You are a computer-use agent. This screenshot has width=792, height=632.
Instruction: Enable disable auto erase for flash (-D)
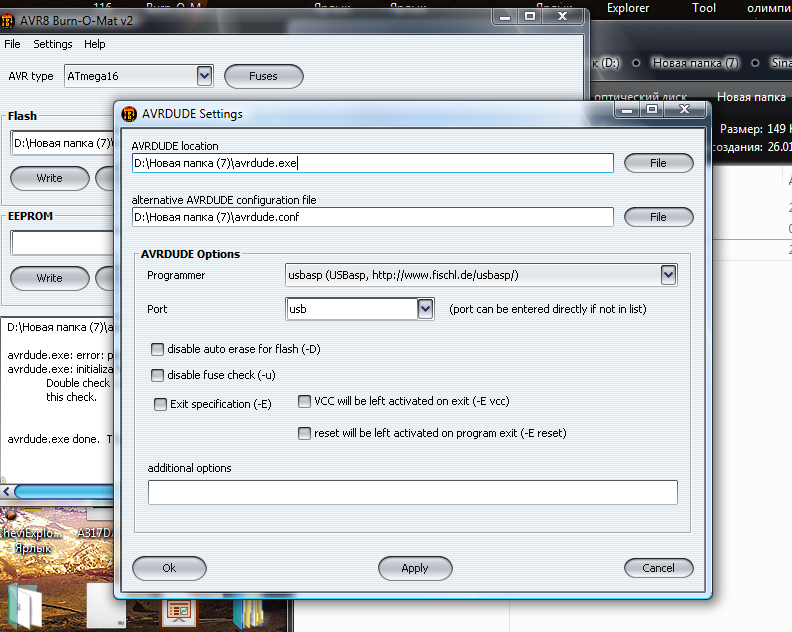click(158, 349)
